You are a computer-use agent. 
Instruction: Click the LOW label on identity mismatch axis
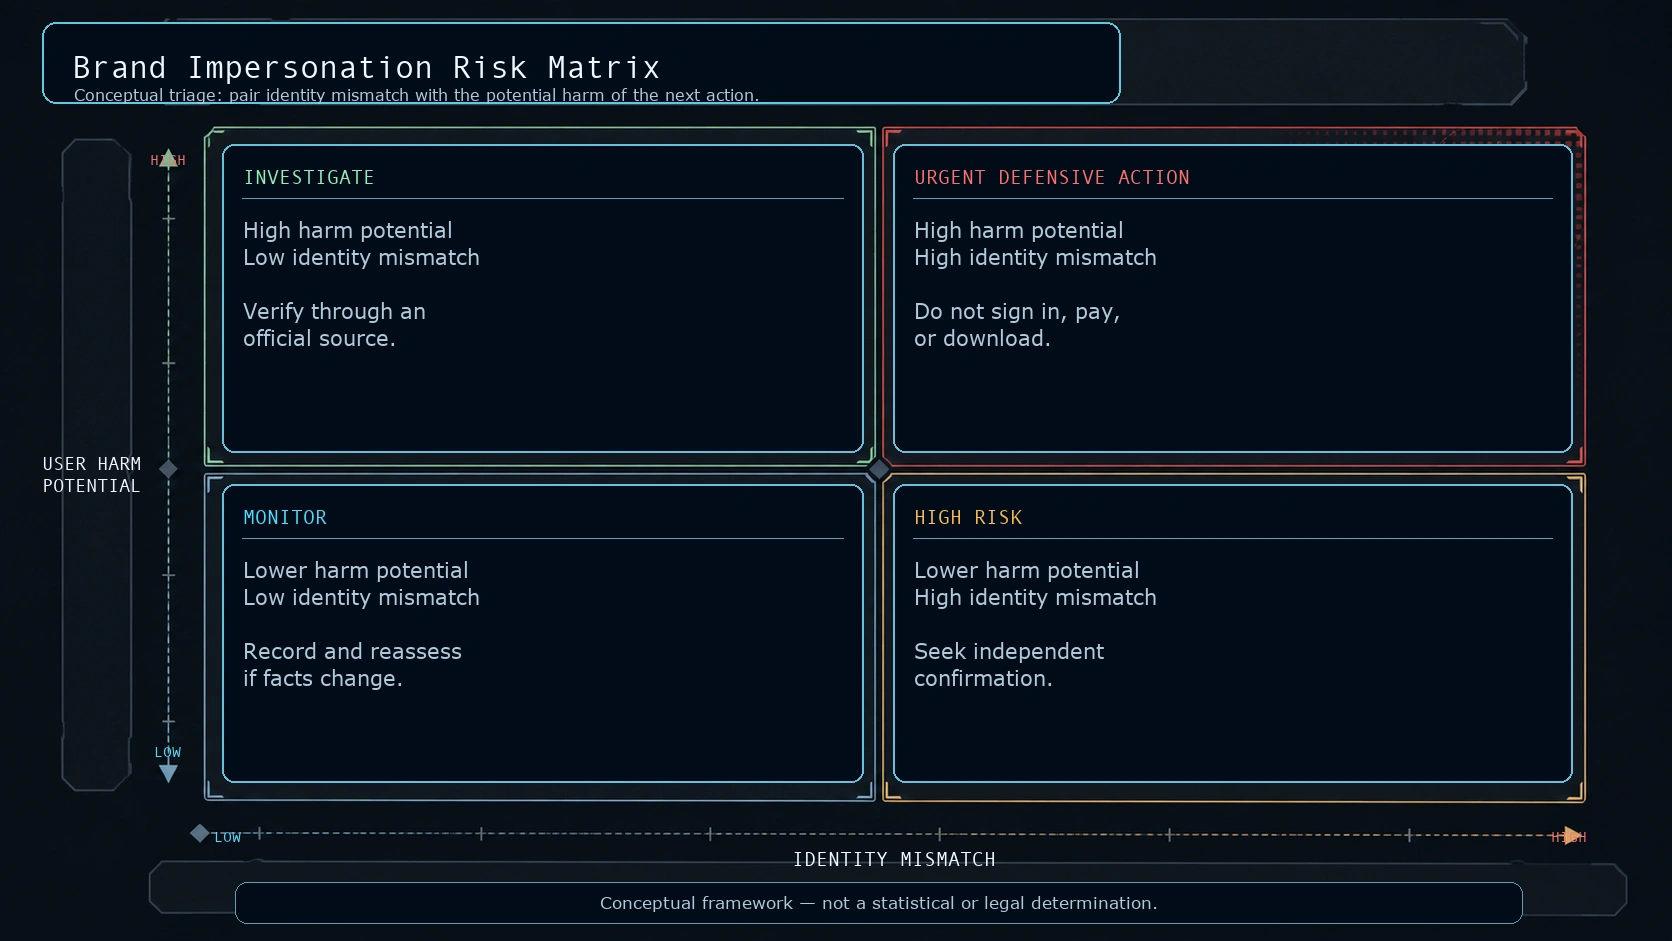227,838
